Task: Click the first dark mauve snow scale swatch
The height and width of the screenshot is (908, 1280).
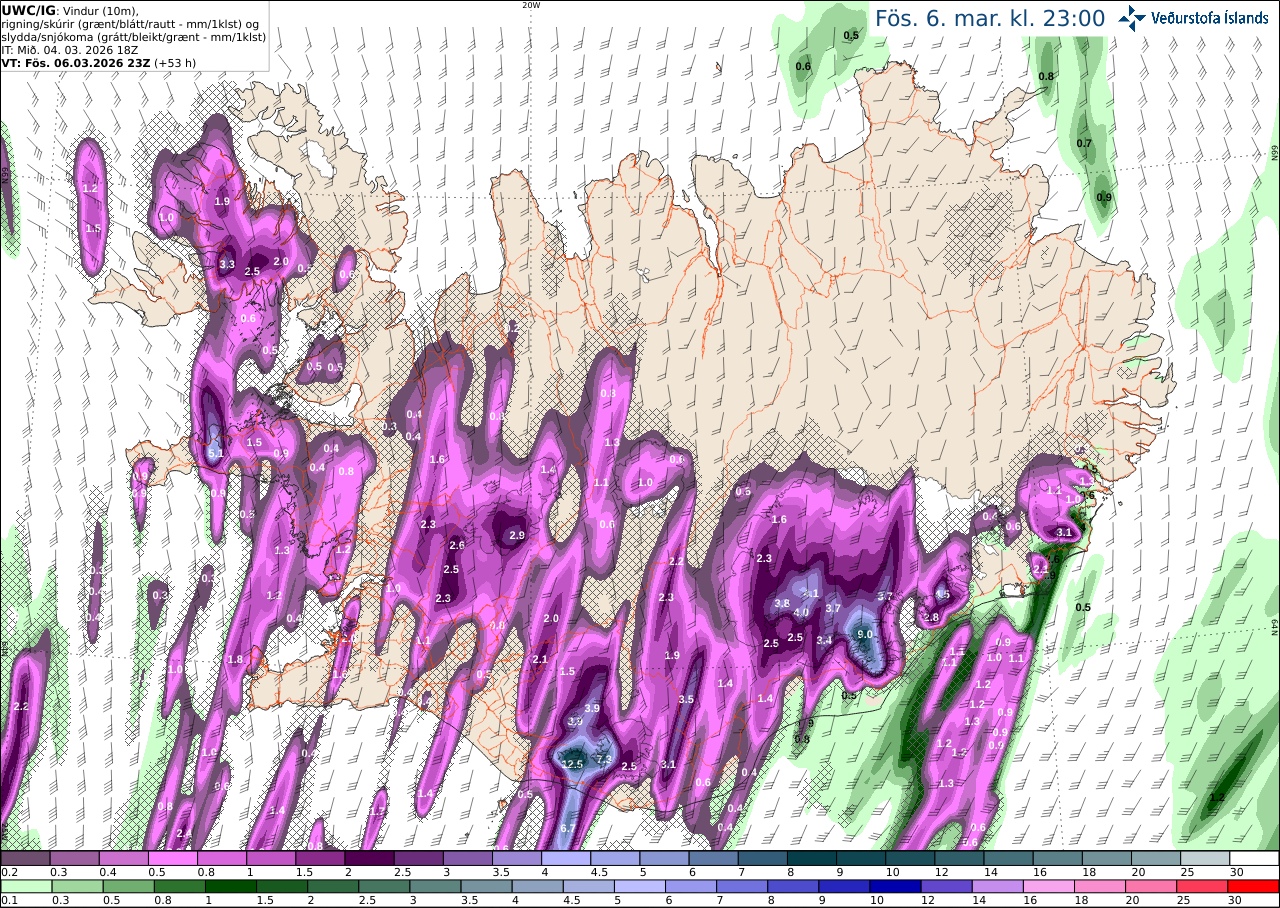Action: tap(25, 858)
